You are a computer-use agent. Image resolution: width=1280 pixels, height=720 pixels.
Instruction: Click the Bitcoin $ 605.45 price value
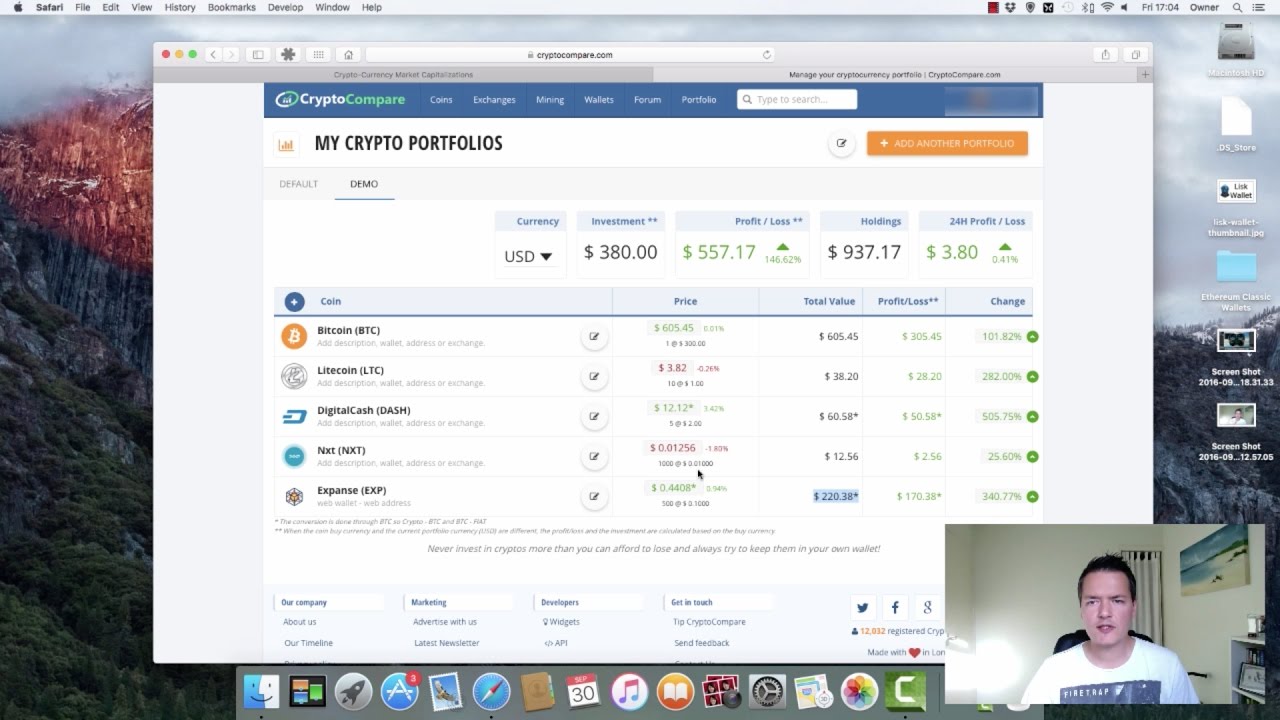pyautogui.click(x=673, y=328)
